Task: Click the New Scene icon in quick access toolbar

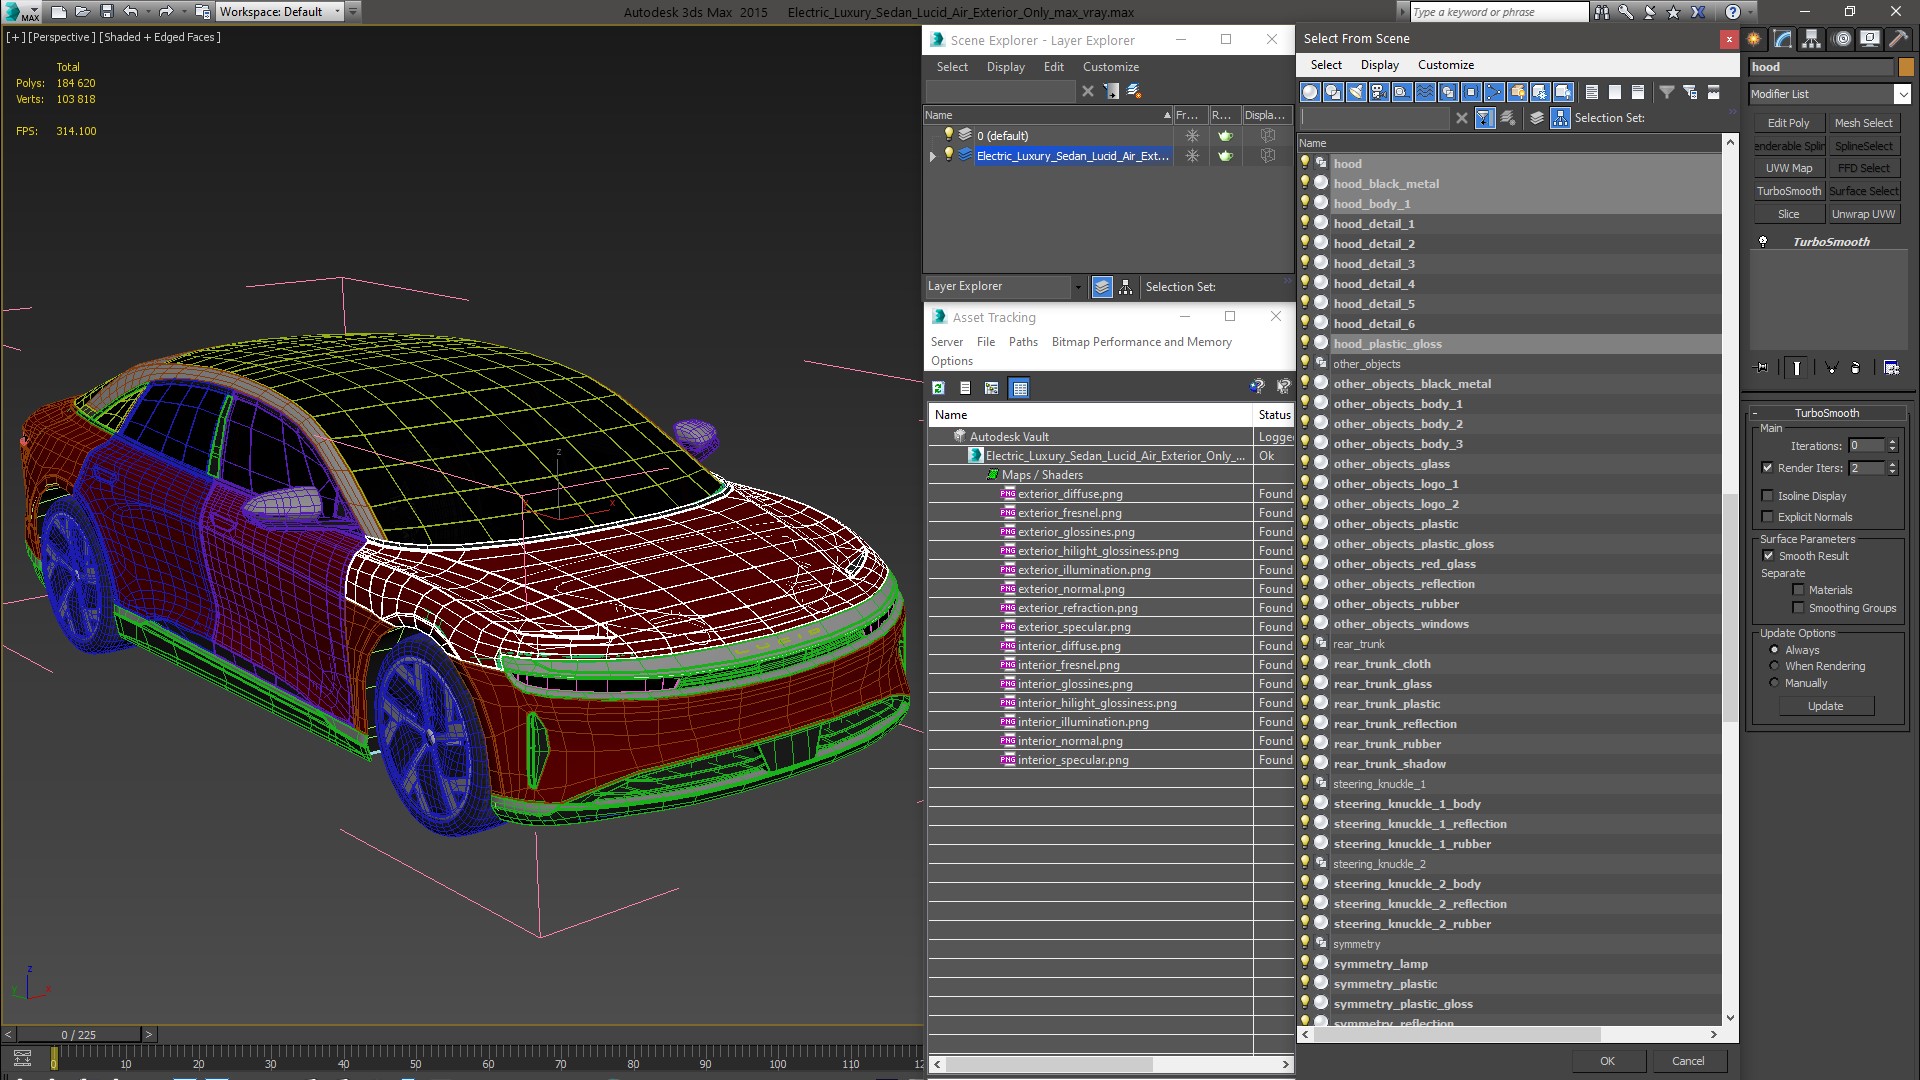Action: 59,12
